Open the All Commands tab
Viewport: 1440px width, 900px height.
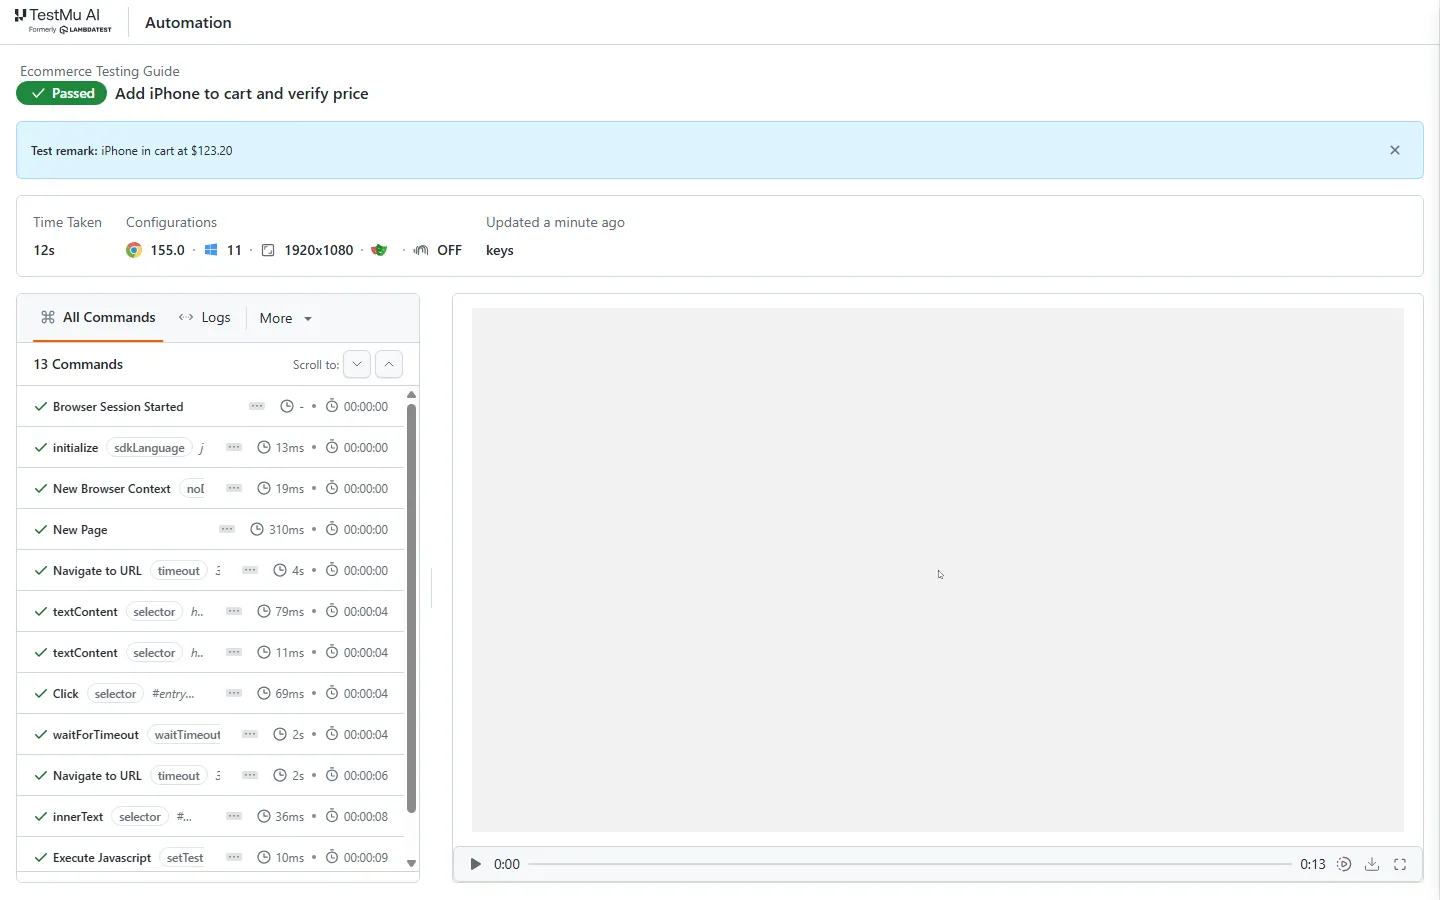98,317
